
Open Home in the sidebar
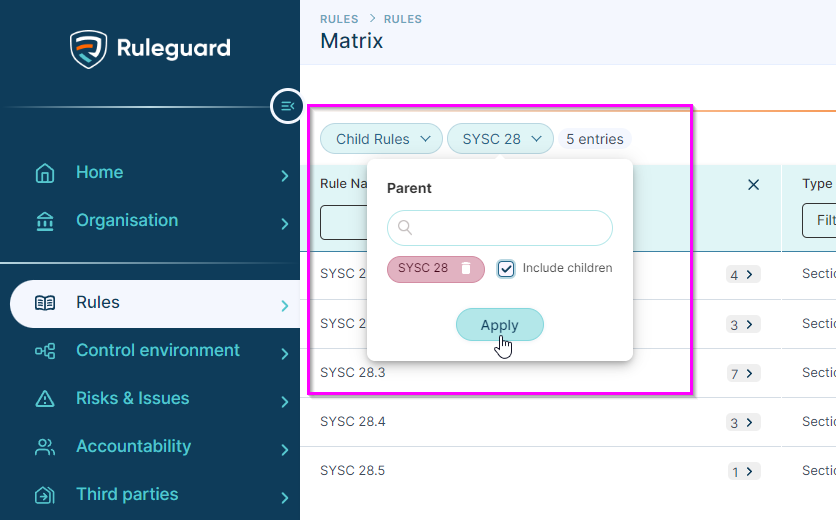click(x=99, y=172)
